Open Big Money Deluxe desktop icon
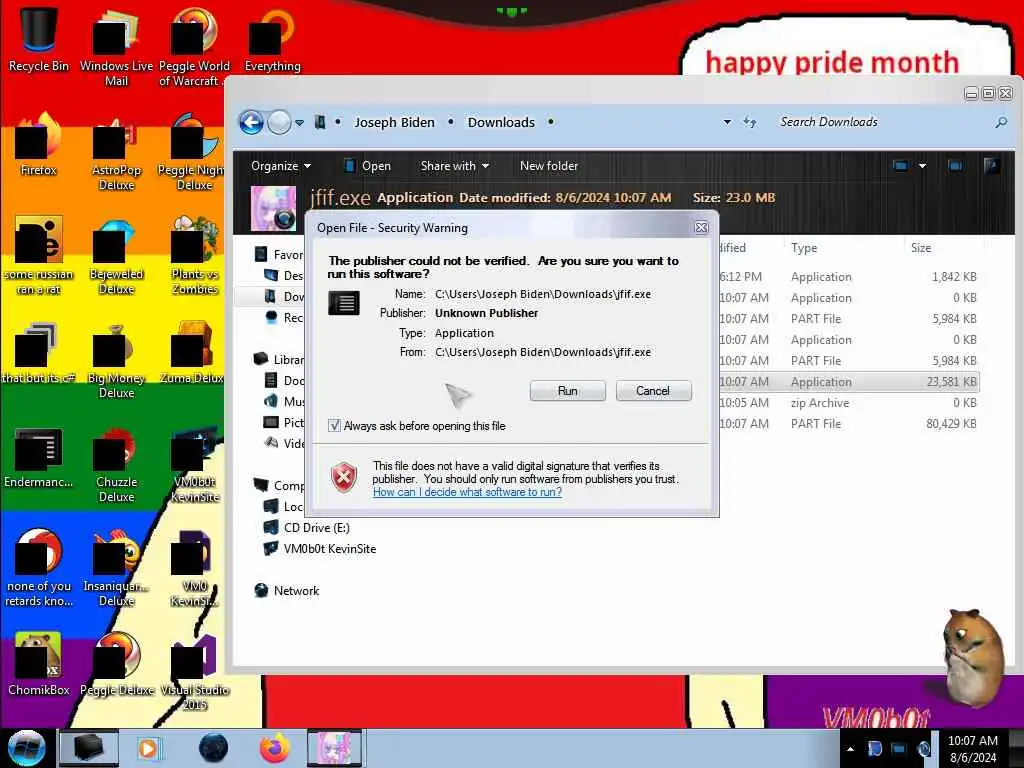This screenshot has height=768, width=1024. tap(116, 360)
